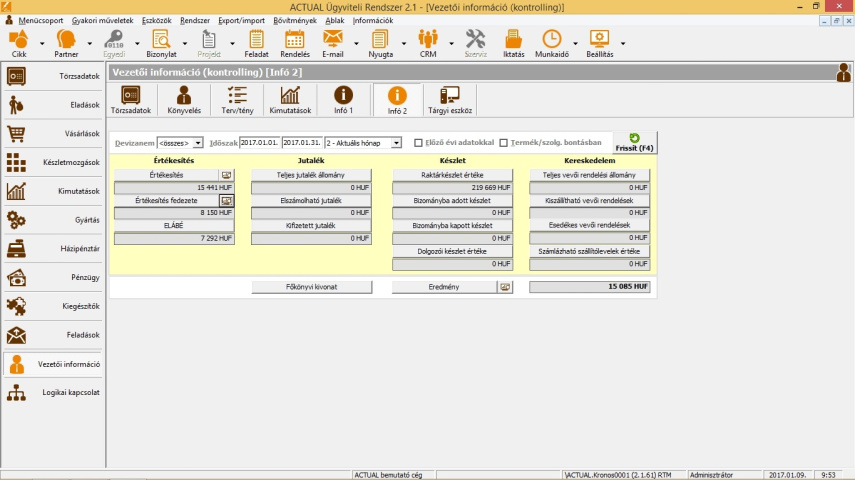This screenshot has height=480, width=855.
Task: Click the Időszak start date field
Action: click(x=259, y=143)
